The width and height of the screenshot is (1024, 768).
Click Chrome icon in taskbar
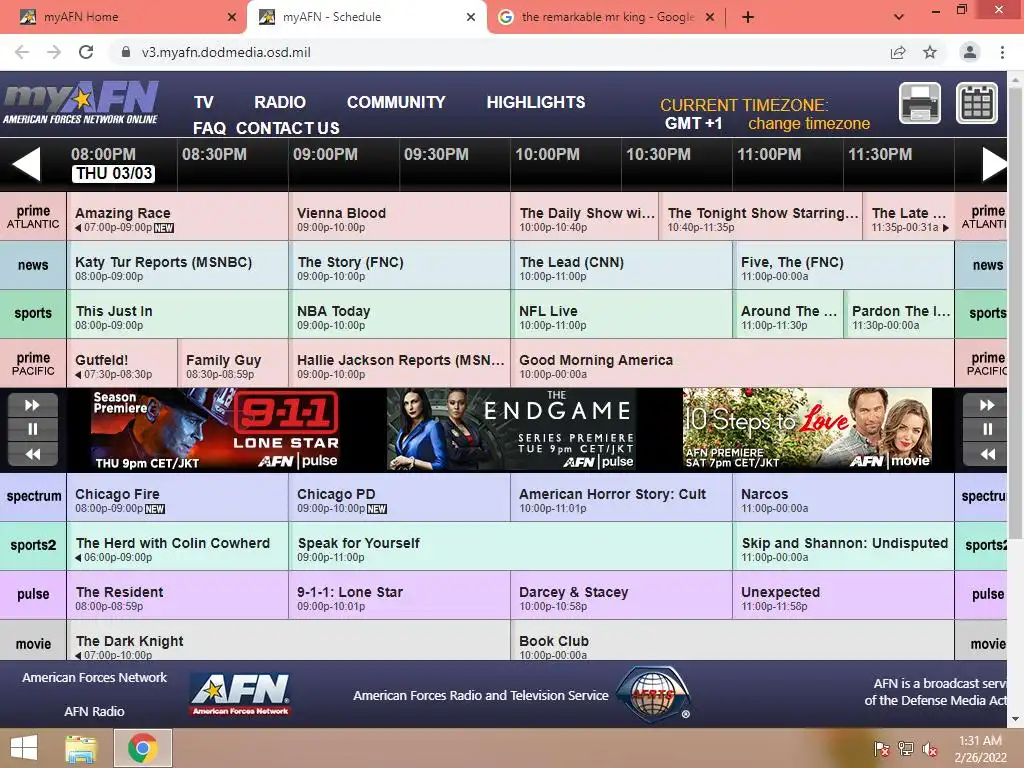point(143,748)
